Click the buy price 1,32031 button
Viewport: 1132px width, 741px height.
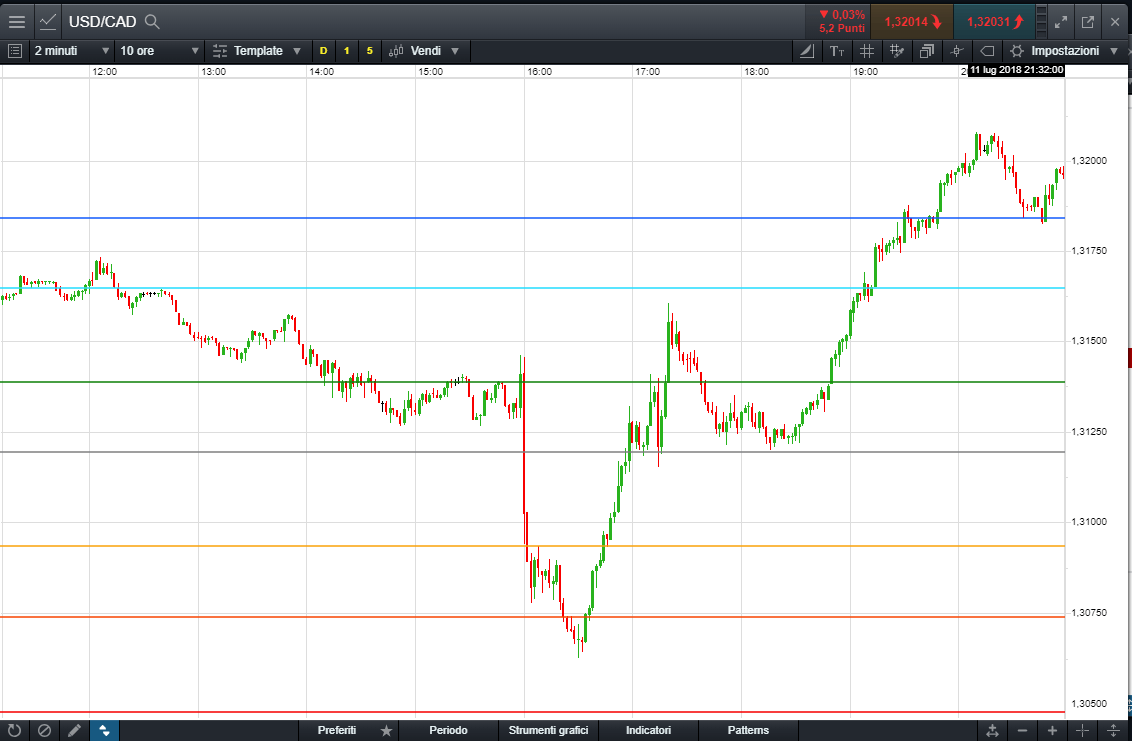[994, 22]
